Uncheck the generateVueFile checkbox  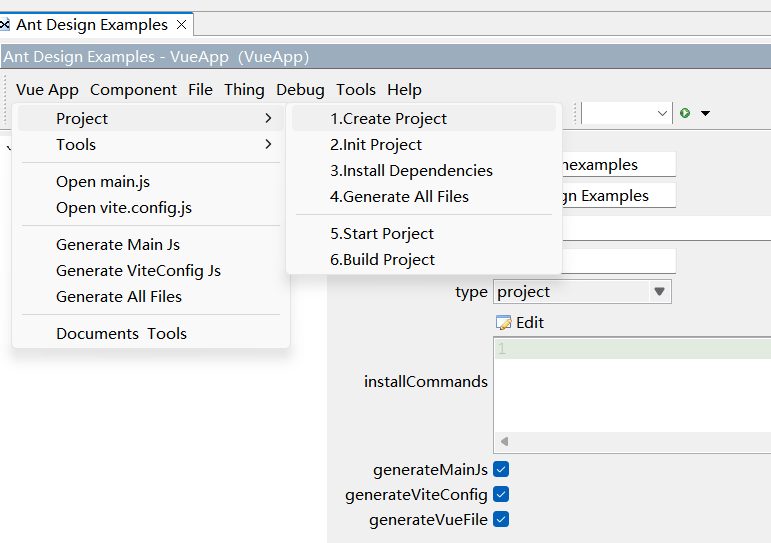pyautogui.click(x=501, y=519)
